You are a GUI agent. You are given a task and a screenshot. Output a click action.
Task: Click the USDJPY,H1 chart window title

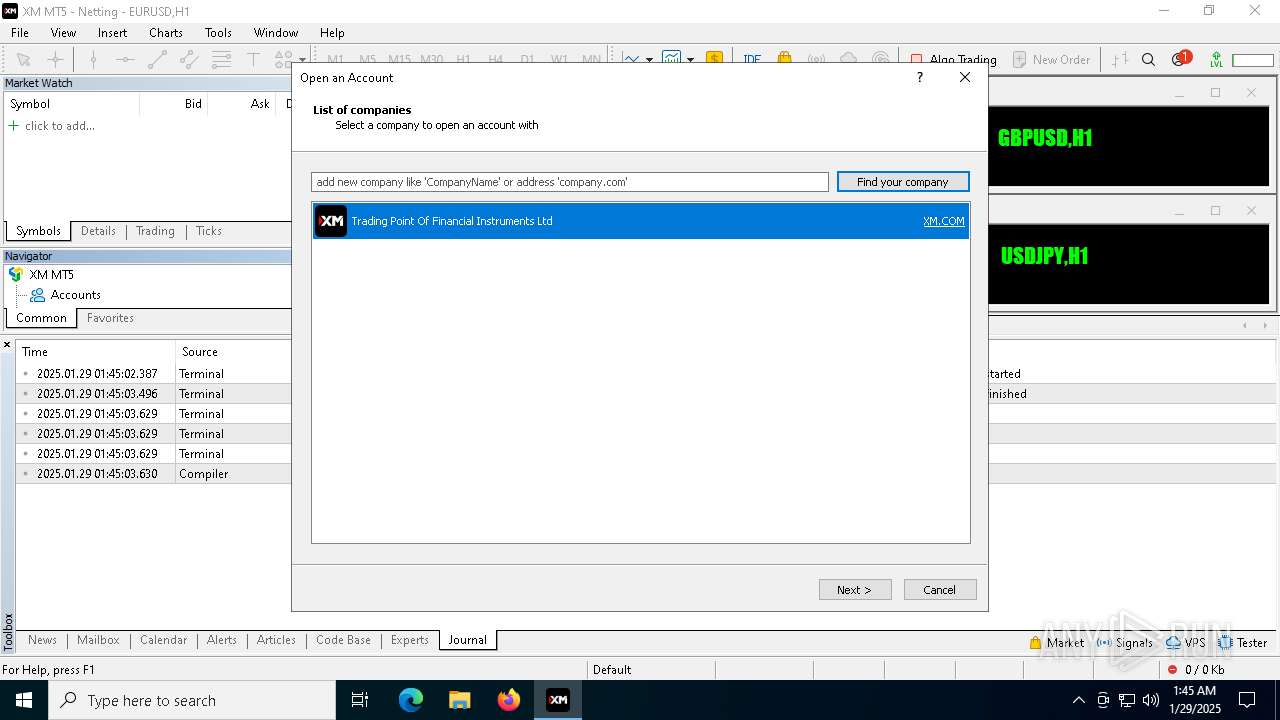point(1044,256)
